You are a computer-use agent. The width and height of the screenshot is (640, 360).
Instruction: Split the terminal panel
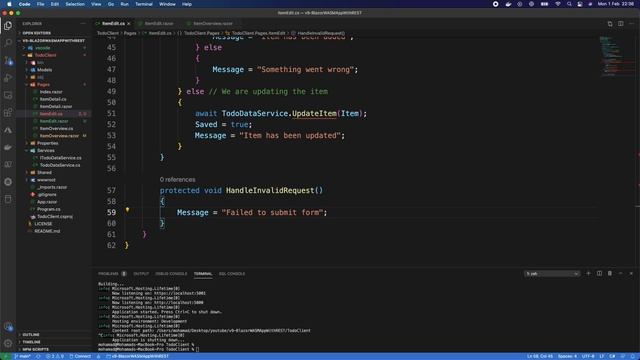(x=599, y=273)
